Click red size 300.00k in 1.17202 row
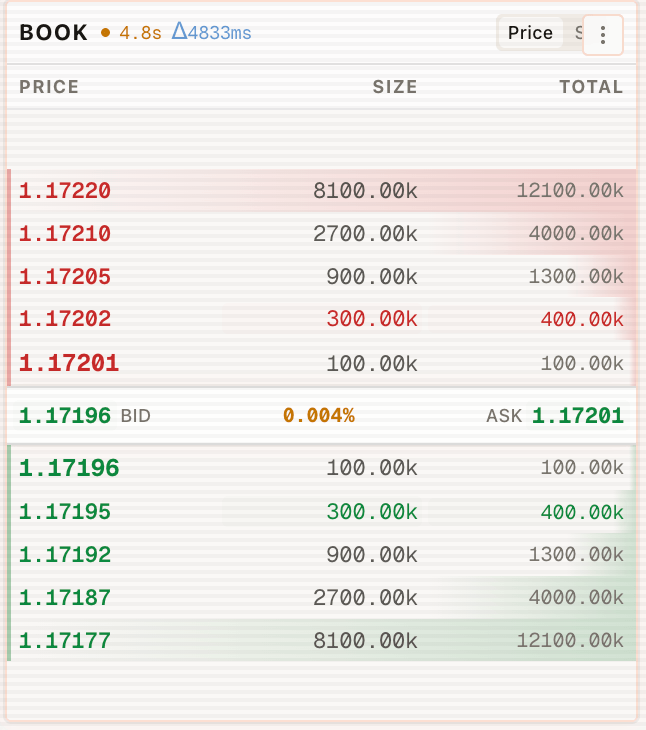The image size is (646, 730). point(372,319)
